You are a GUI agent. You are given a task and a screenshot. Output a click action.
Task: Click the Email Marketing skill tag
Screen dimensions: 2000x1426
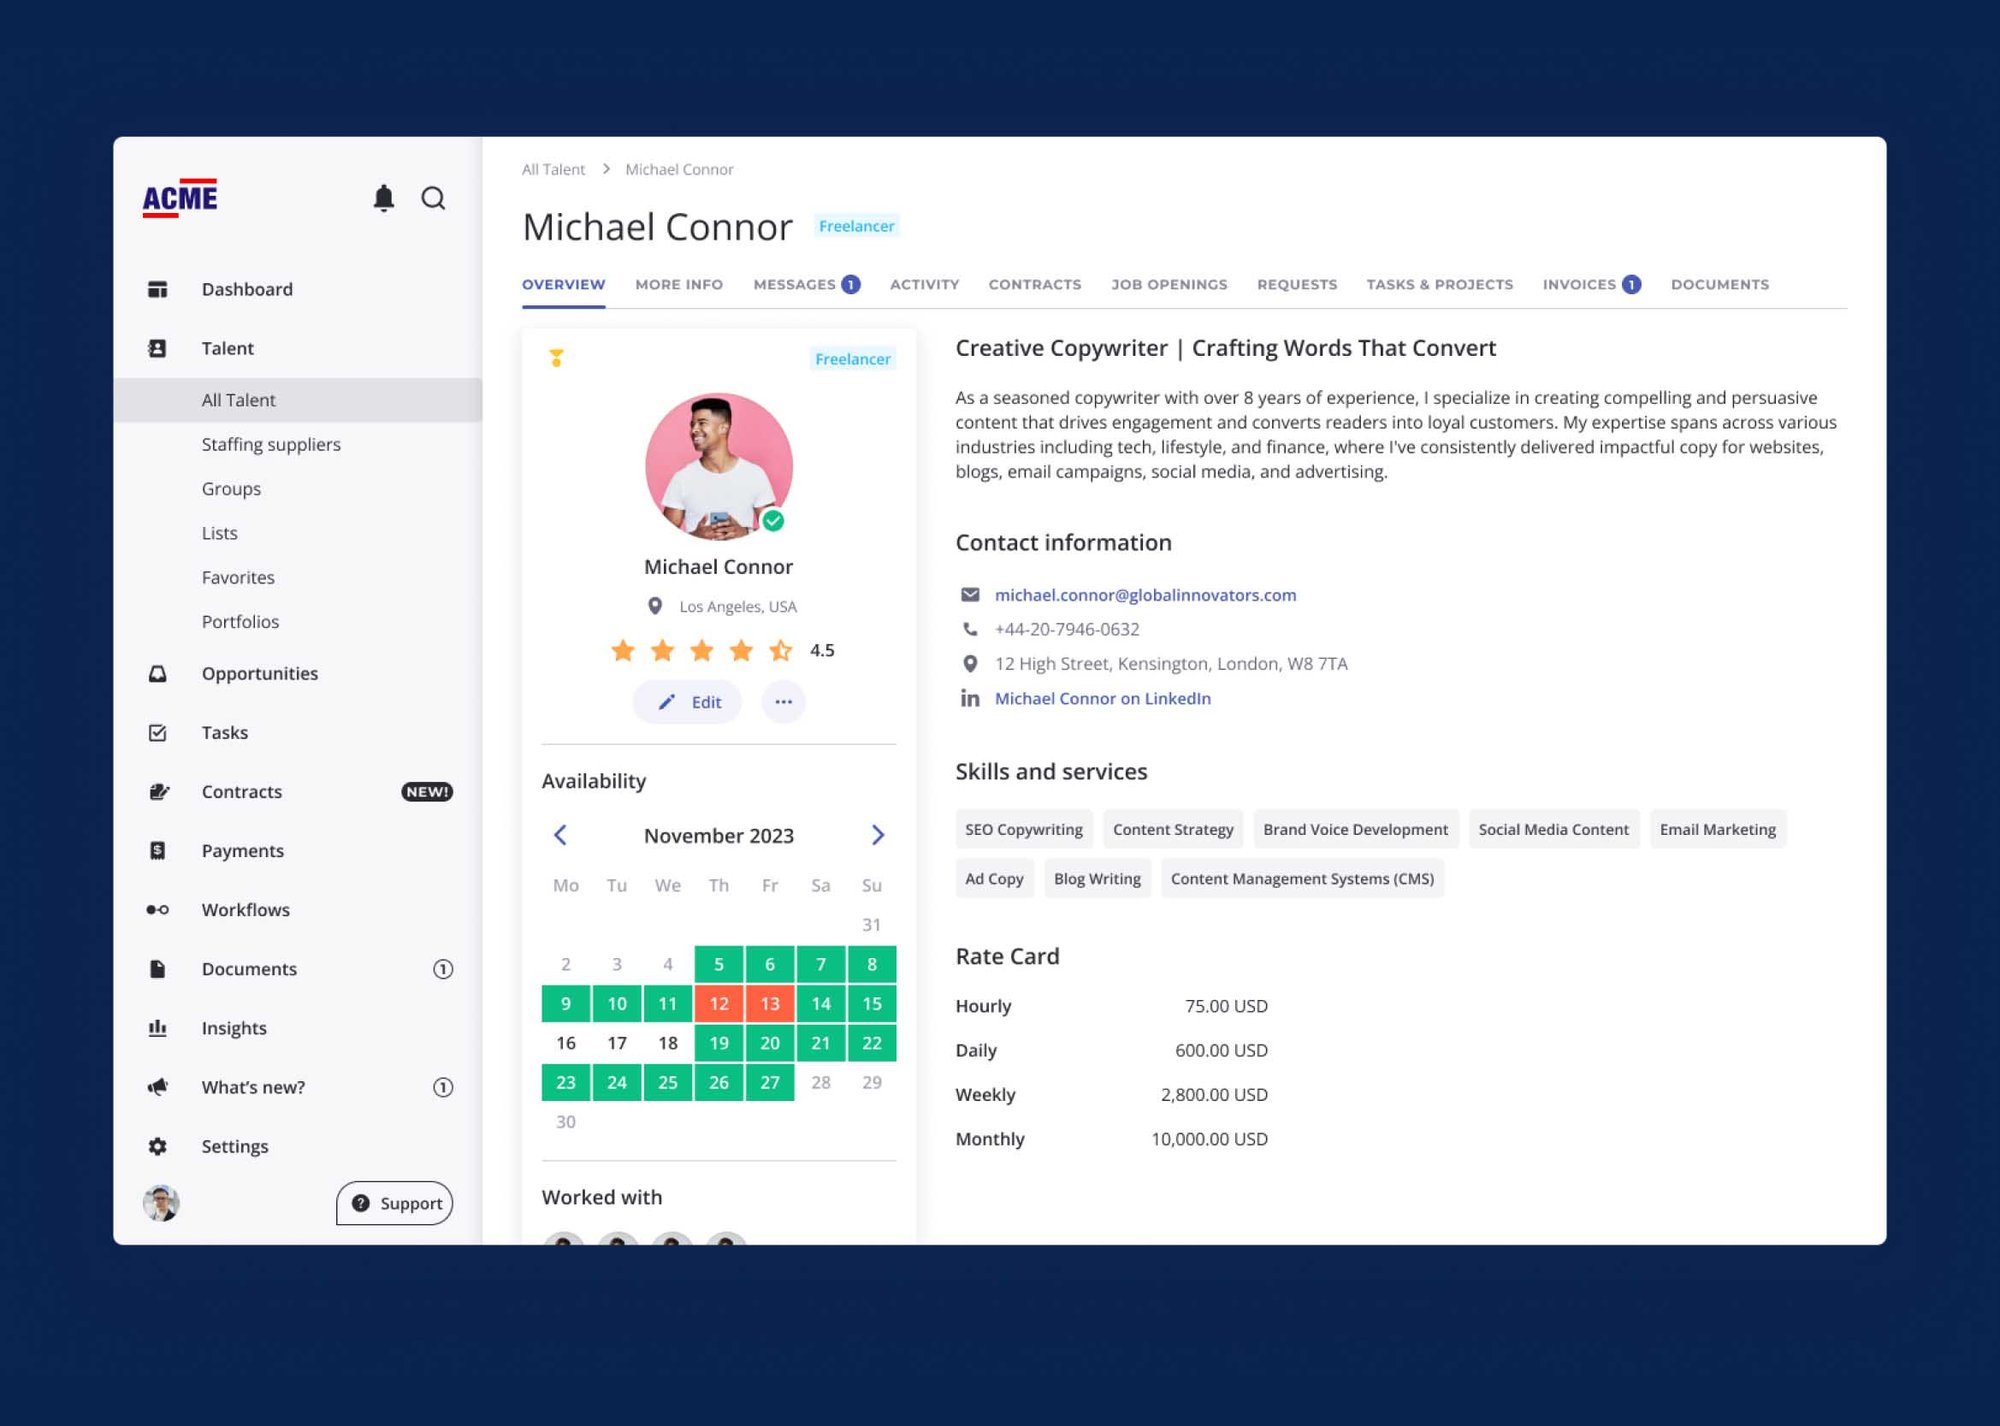[1717, 829]
